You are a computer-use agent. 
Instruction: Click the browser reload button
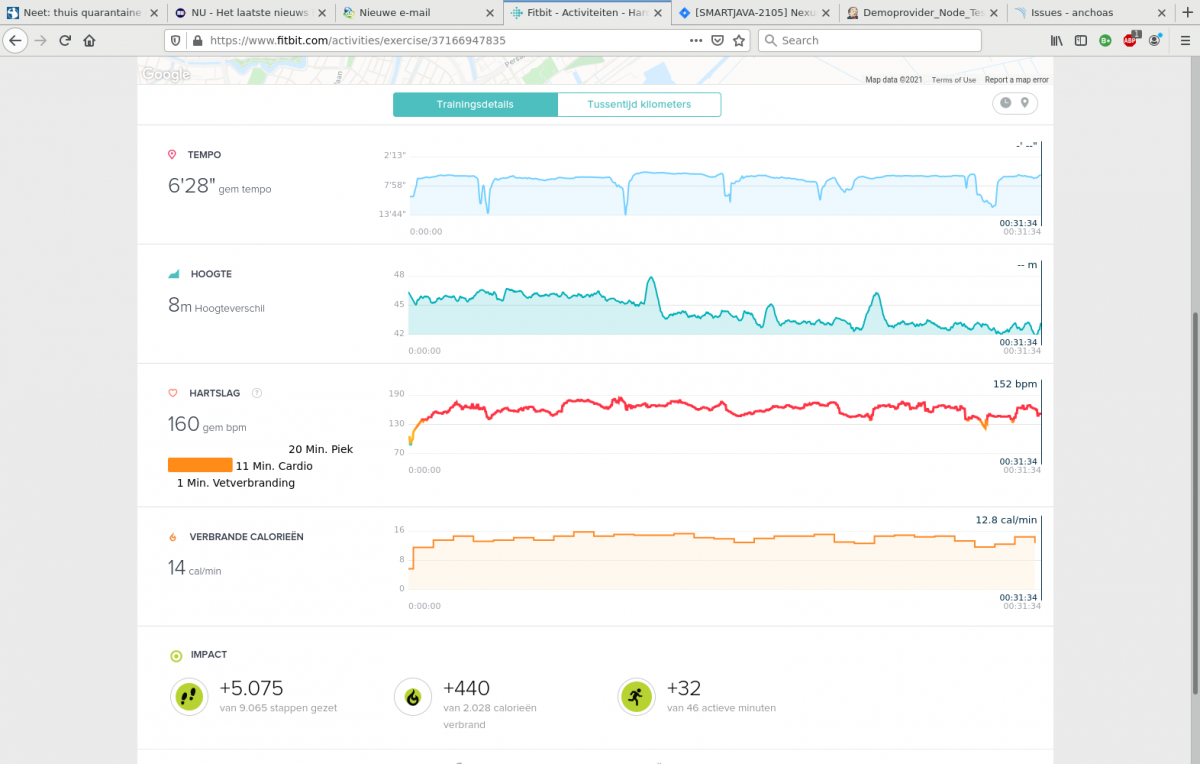pyautogui.click(x=65, y=41)
